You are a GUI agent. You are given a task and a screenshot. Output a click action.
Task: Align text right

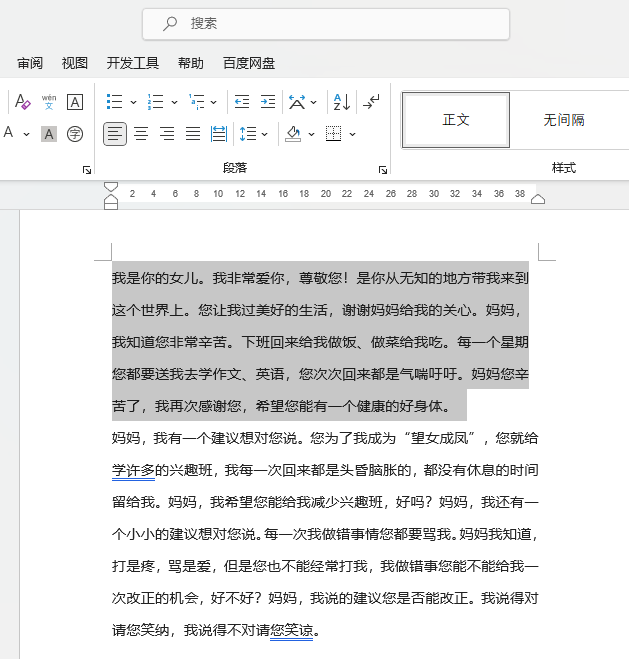click(x=167, y=134)
